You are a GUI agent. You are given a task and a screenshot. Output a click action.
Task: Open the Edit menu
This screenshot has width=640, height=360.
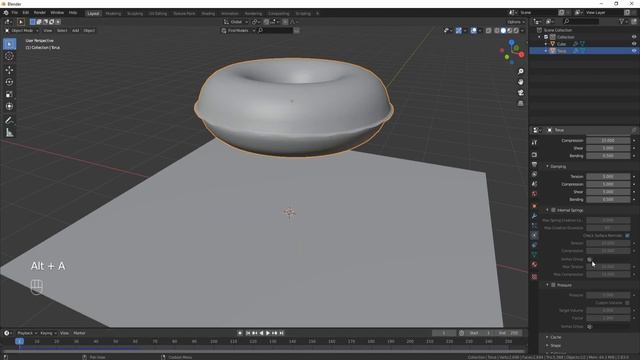pos(26,13)
